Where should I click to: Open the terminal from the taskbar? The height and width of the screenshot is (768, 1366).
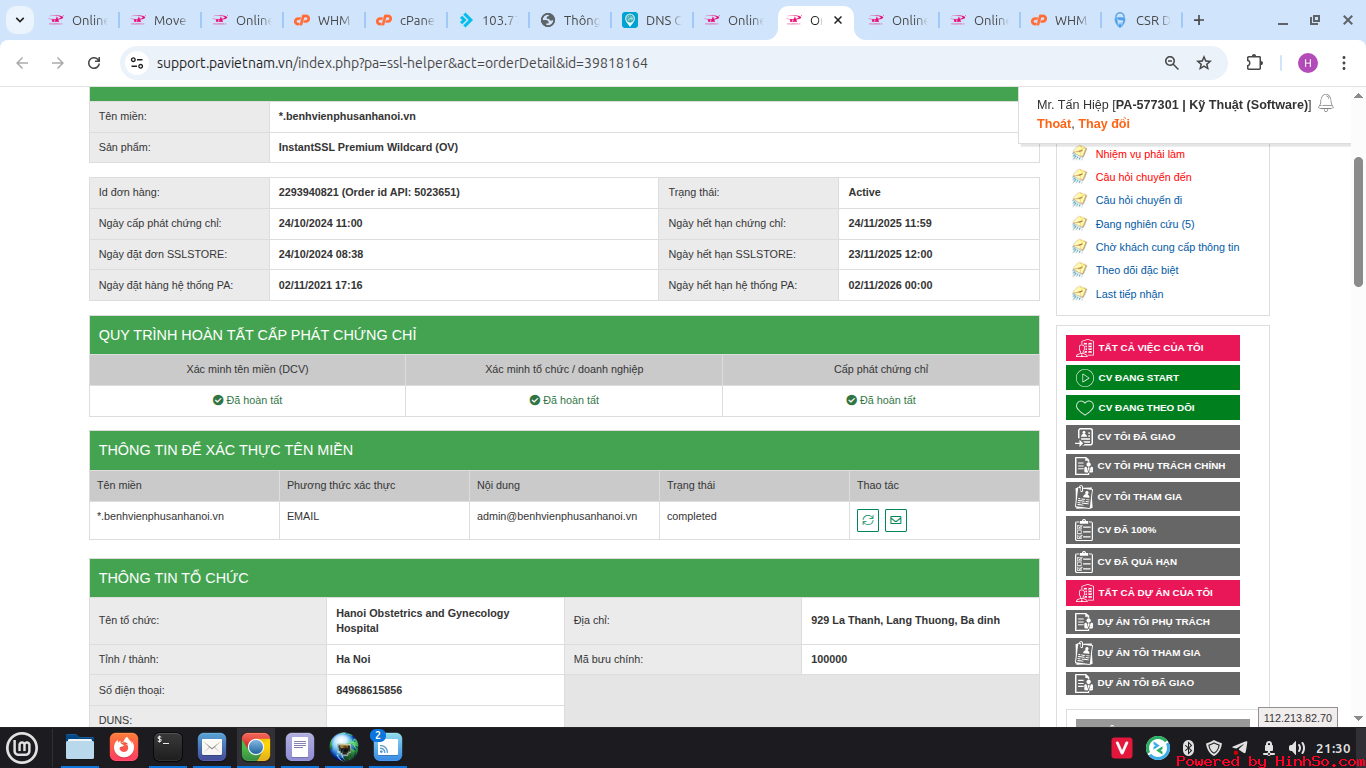(168, 747)
